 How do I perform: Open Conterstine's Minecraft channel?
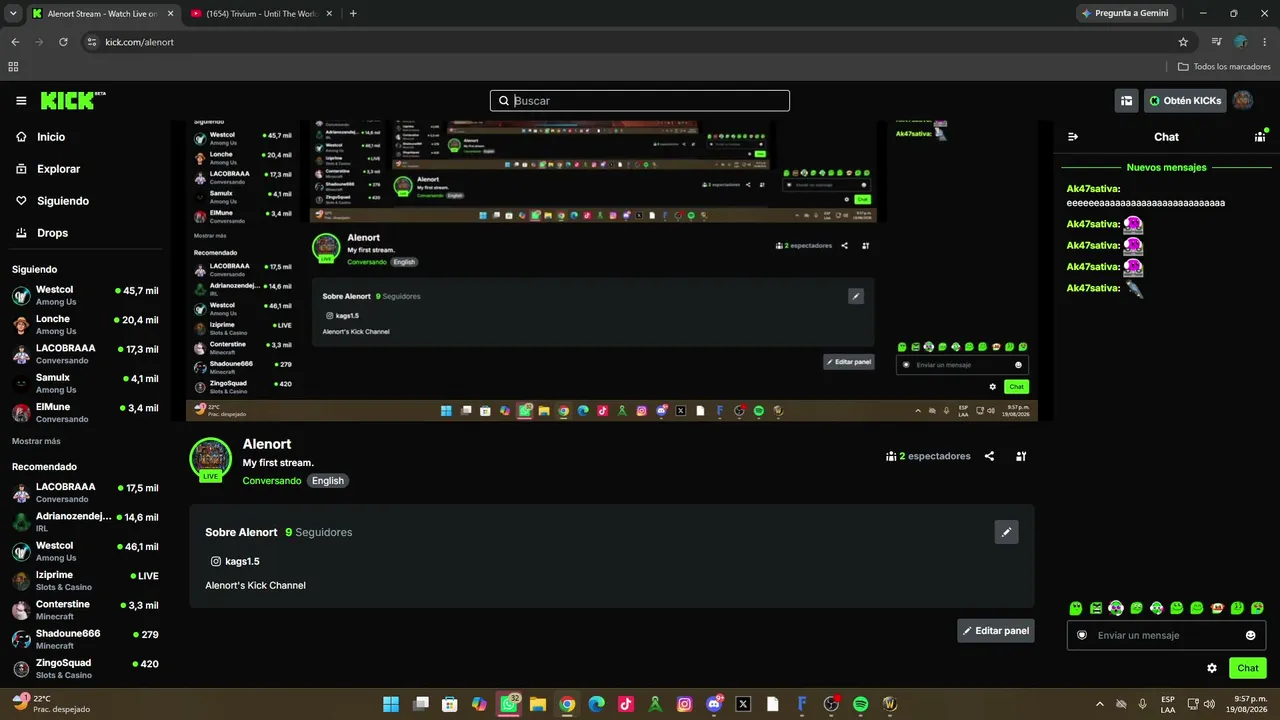(85, 610)
